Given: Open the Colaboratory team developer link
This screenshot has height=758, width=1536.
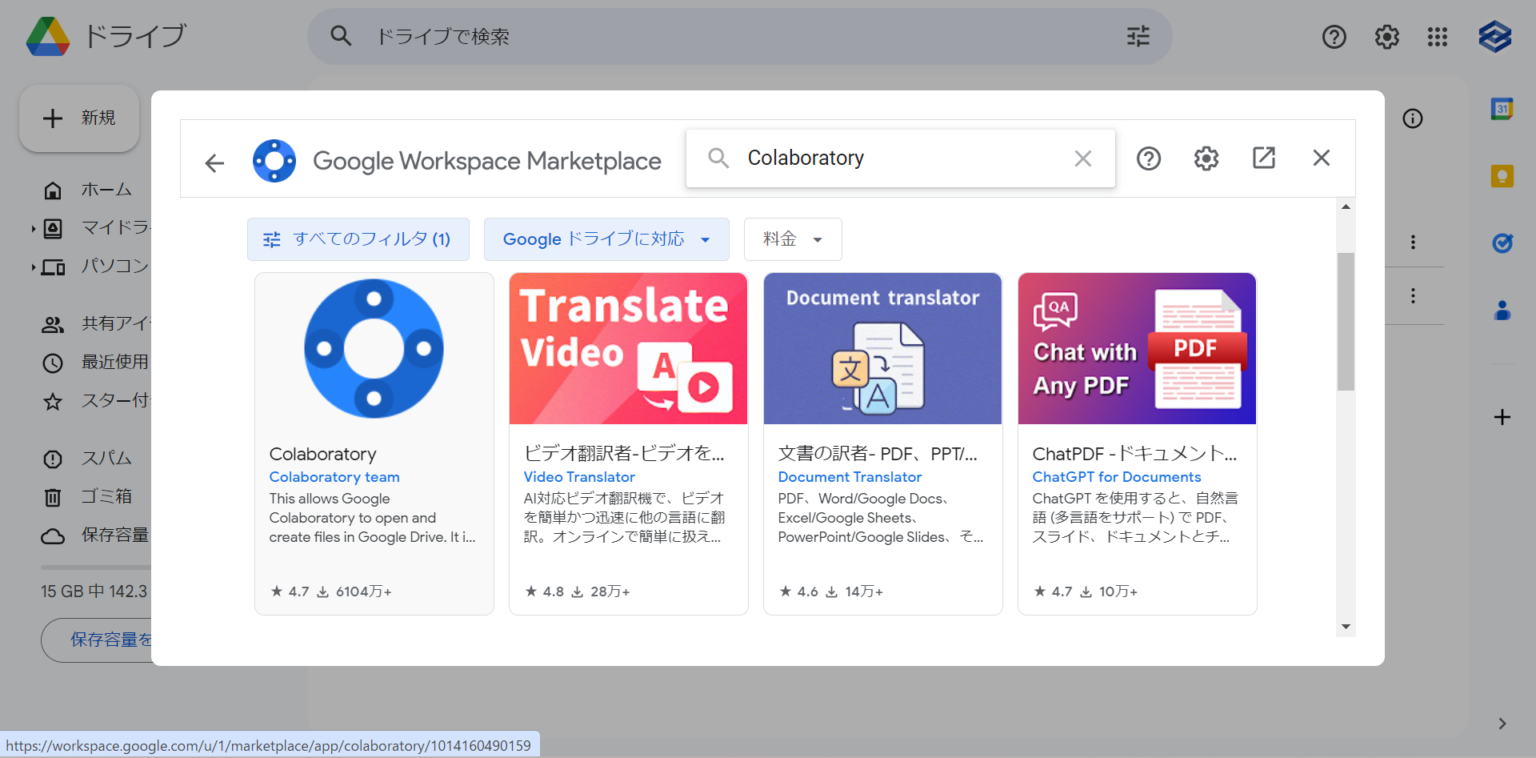Looking at the screenshot, I should 333,476.
